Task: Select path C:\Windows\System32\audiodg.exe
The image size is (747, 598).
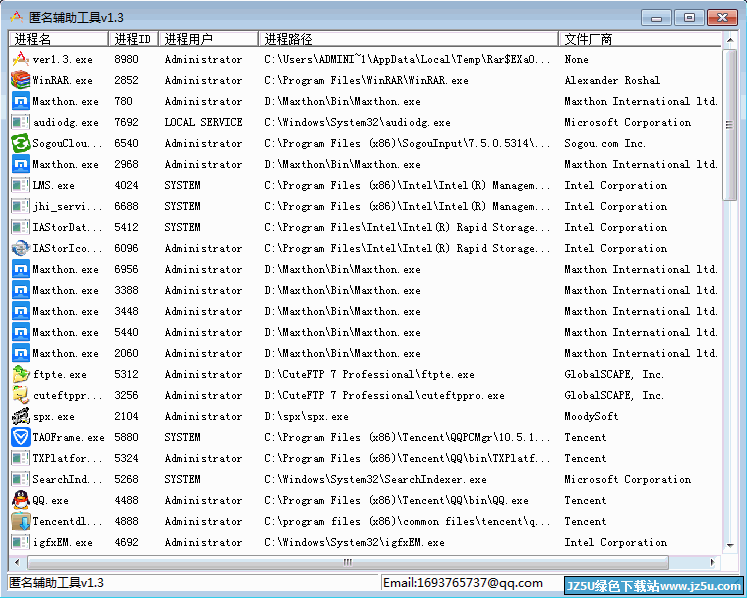Action: [x=357, y=122]
